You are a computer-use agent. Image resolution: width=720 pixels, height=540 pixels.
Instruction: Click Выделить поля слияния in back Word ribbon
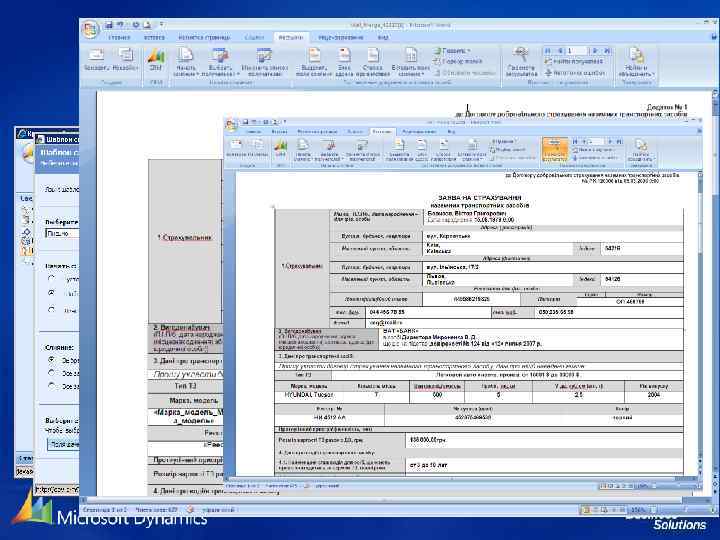314,62
